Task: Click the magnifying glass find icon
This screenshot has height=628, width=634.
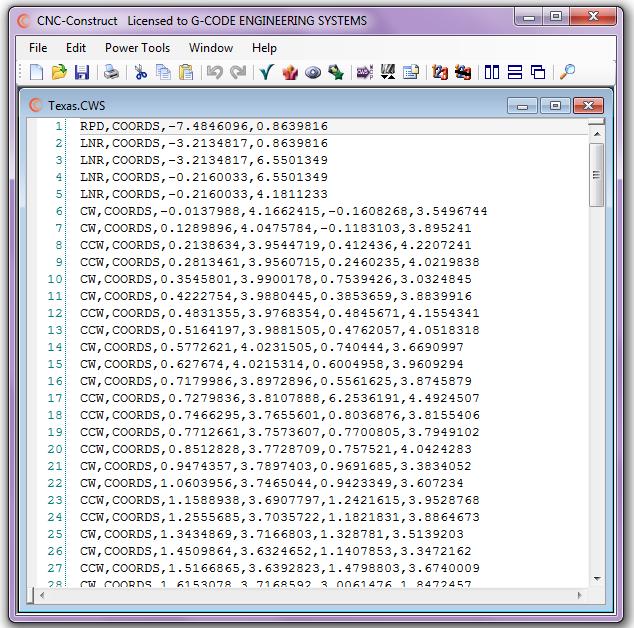Action: click(x=567, y=72)
